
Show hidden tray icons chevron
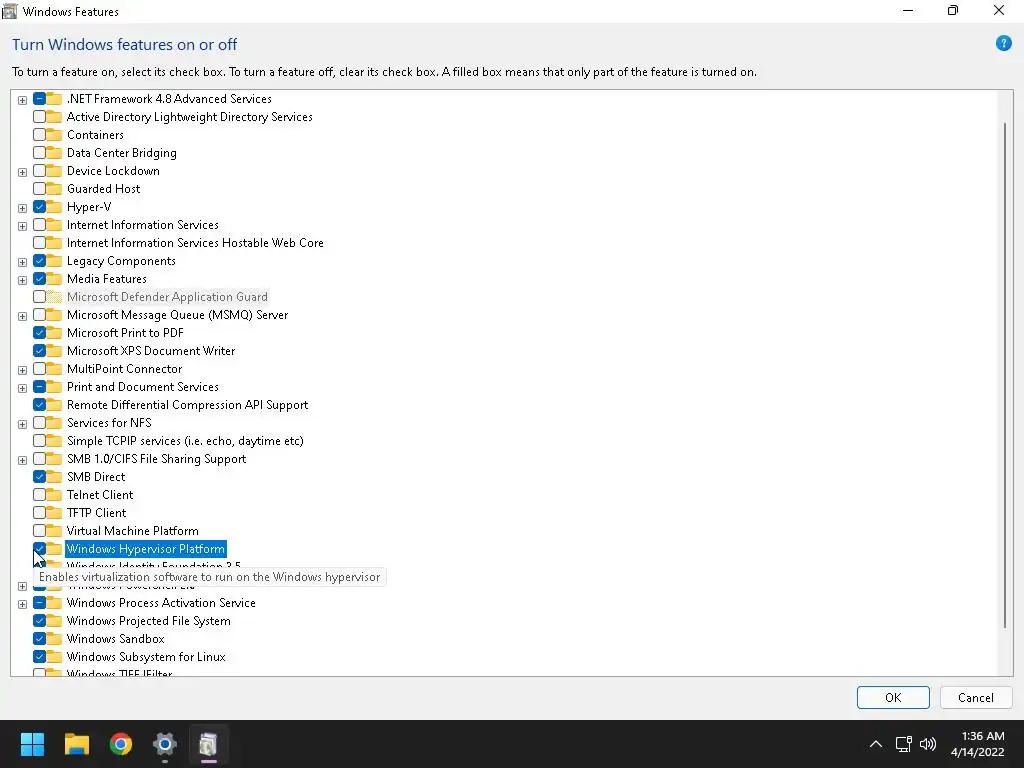tap(876, 744)
